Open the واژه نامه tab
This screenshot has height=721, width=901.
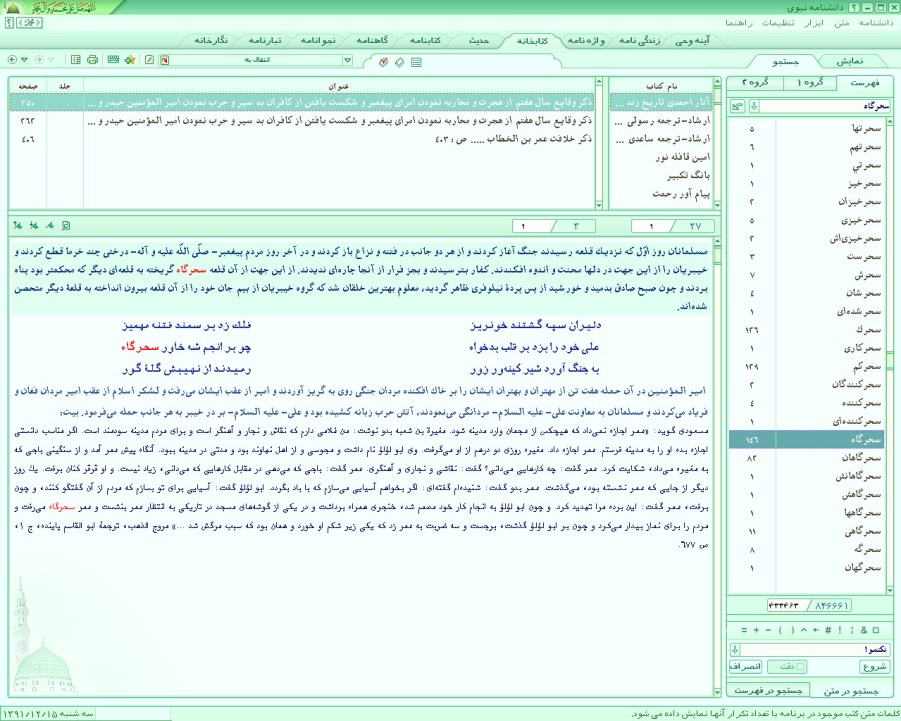(x=586, y=41)
